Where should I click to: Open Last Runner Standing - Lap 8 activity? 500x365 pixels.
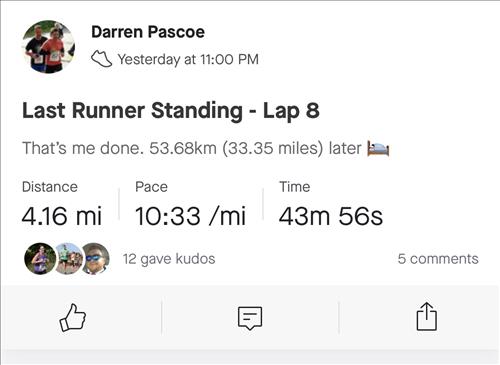tap(171, 111)
